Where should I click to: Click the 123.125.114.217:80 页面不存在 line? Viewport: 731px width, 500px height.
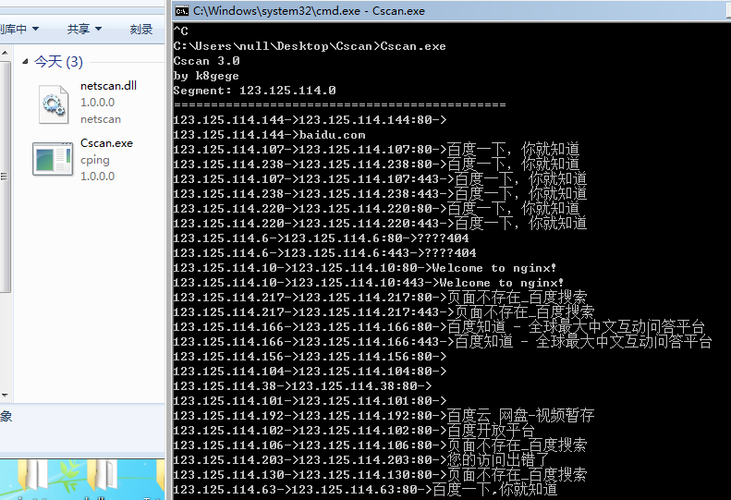(380, 297)
